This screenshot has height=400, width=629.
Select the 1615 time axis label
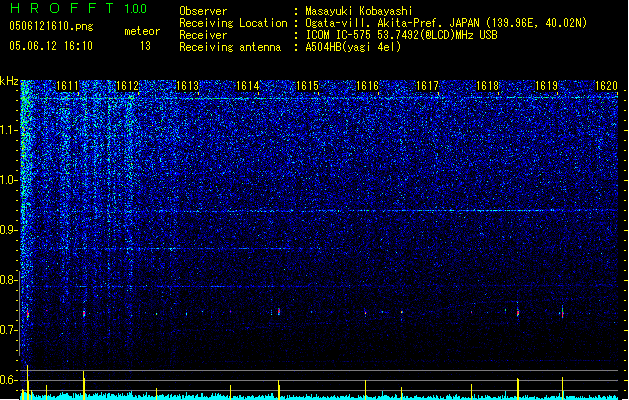307,86
